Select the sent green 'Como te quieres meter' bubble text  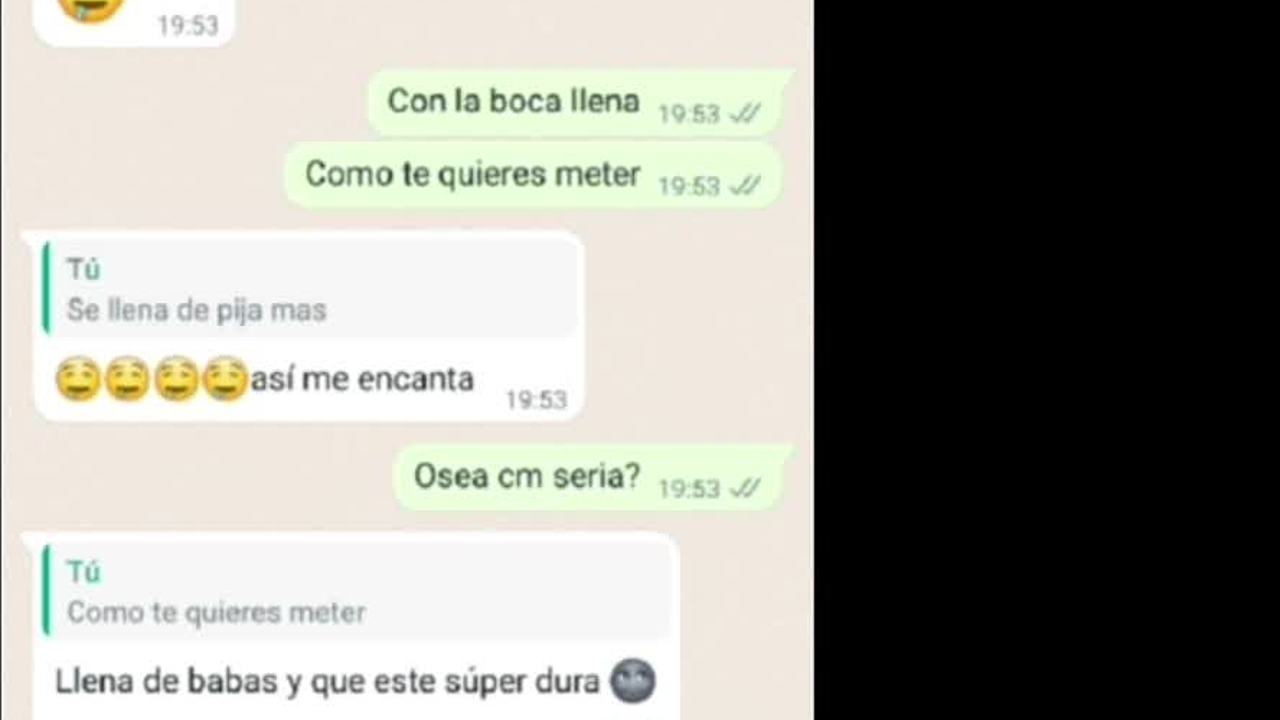[x=472, y=174]
